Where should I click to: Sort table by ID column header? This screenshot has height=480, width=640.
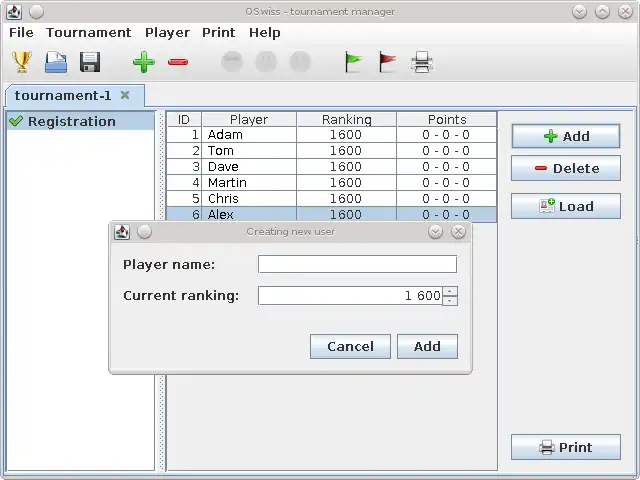pos(184,119)
